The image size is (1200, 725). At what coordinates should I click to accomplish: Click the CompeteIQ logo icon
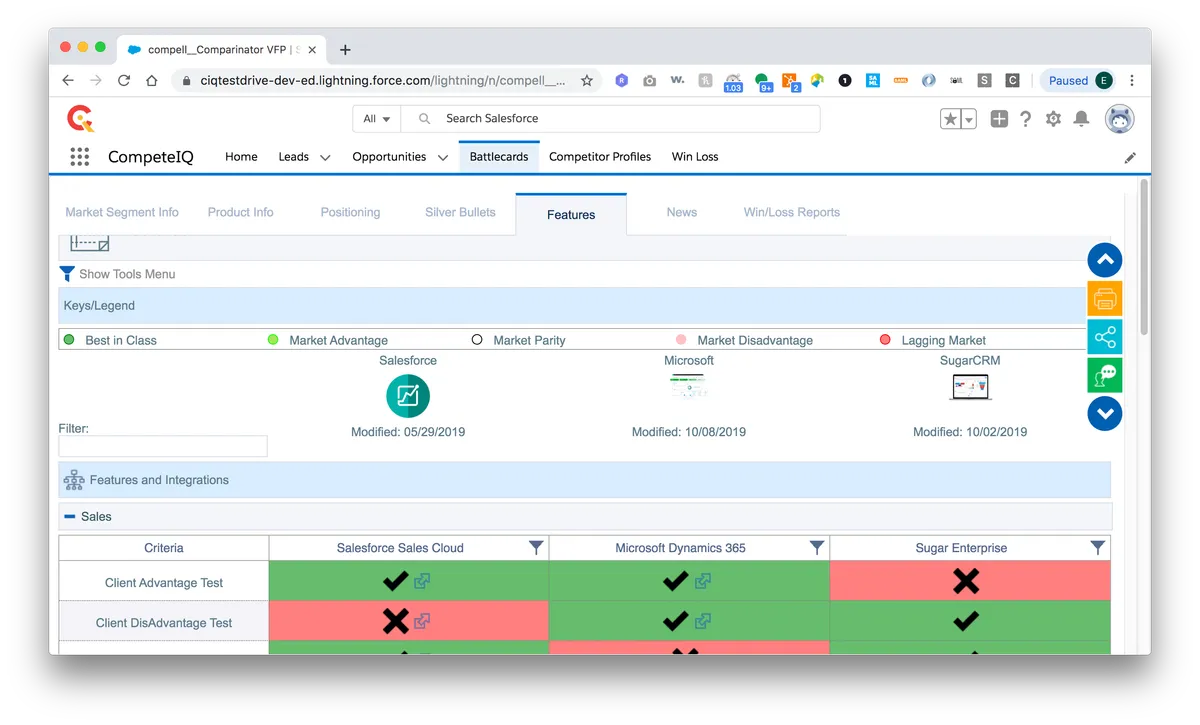click(81, 119)
